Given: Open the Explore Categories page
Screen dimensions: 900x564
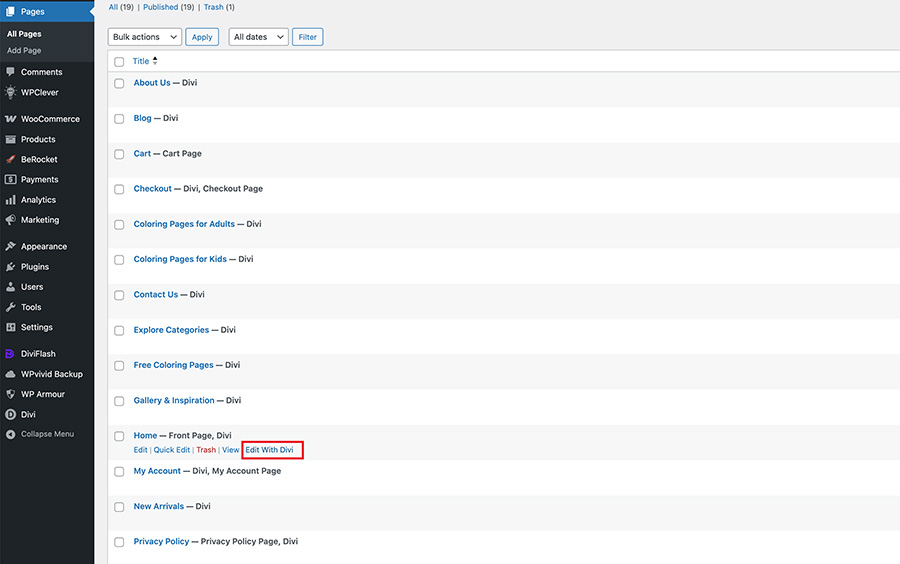Looking at the screenshot, I should tap(171, 330).
